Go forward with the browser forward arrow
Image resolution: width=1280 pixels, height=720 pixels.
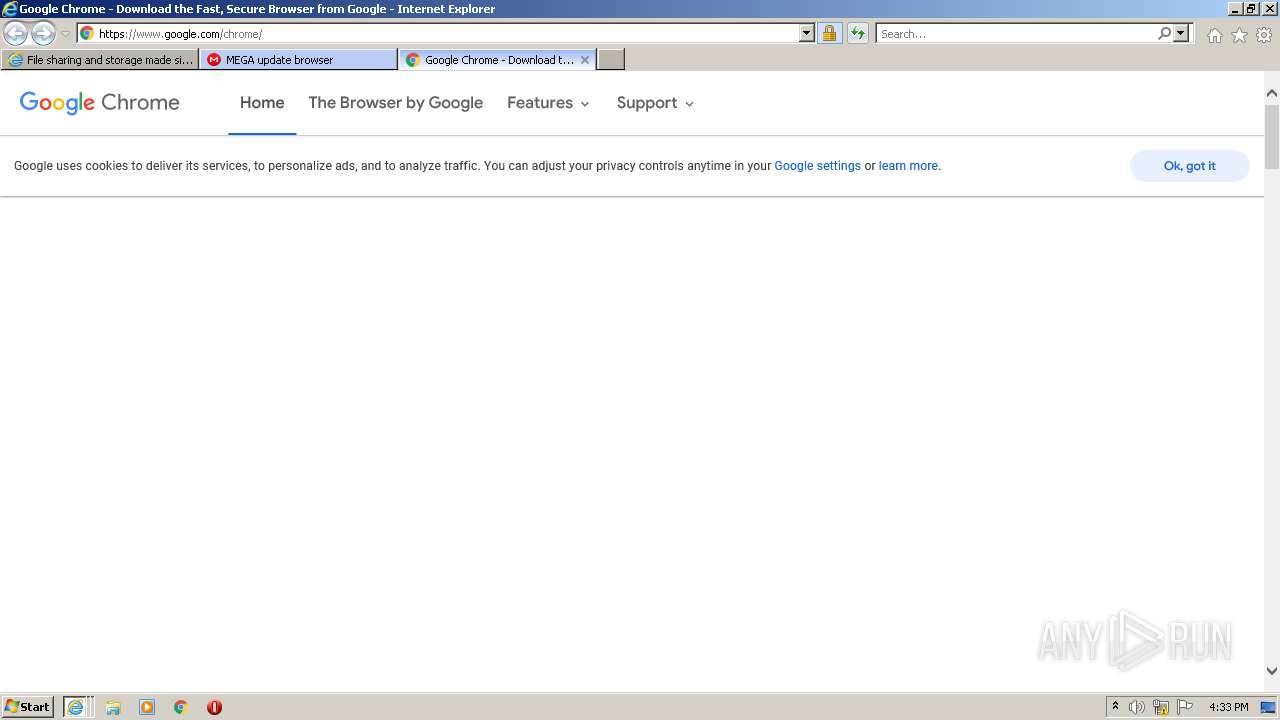point(43,33)
